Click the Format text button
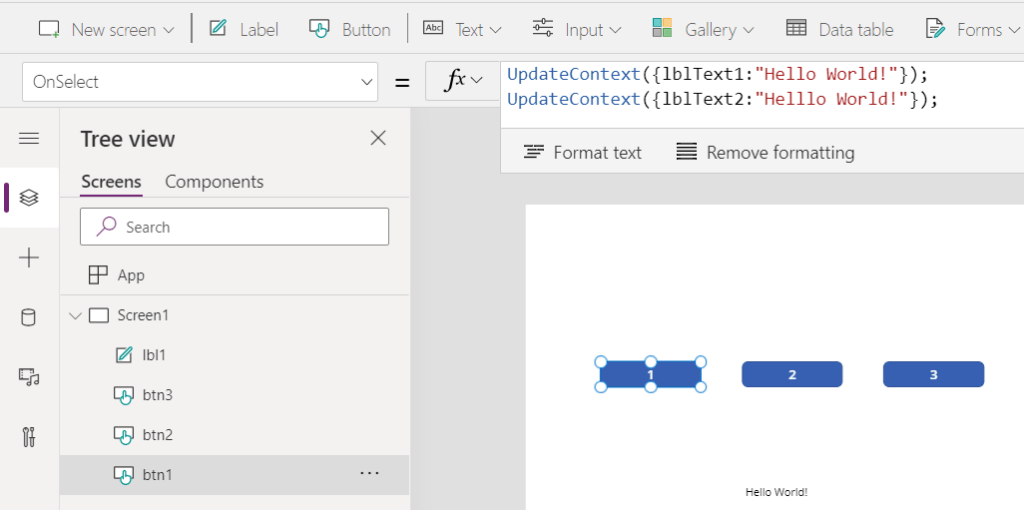 tap(583, 152)
